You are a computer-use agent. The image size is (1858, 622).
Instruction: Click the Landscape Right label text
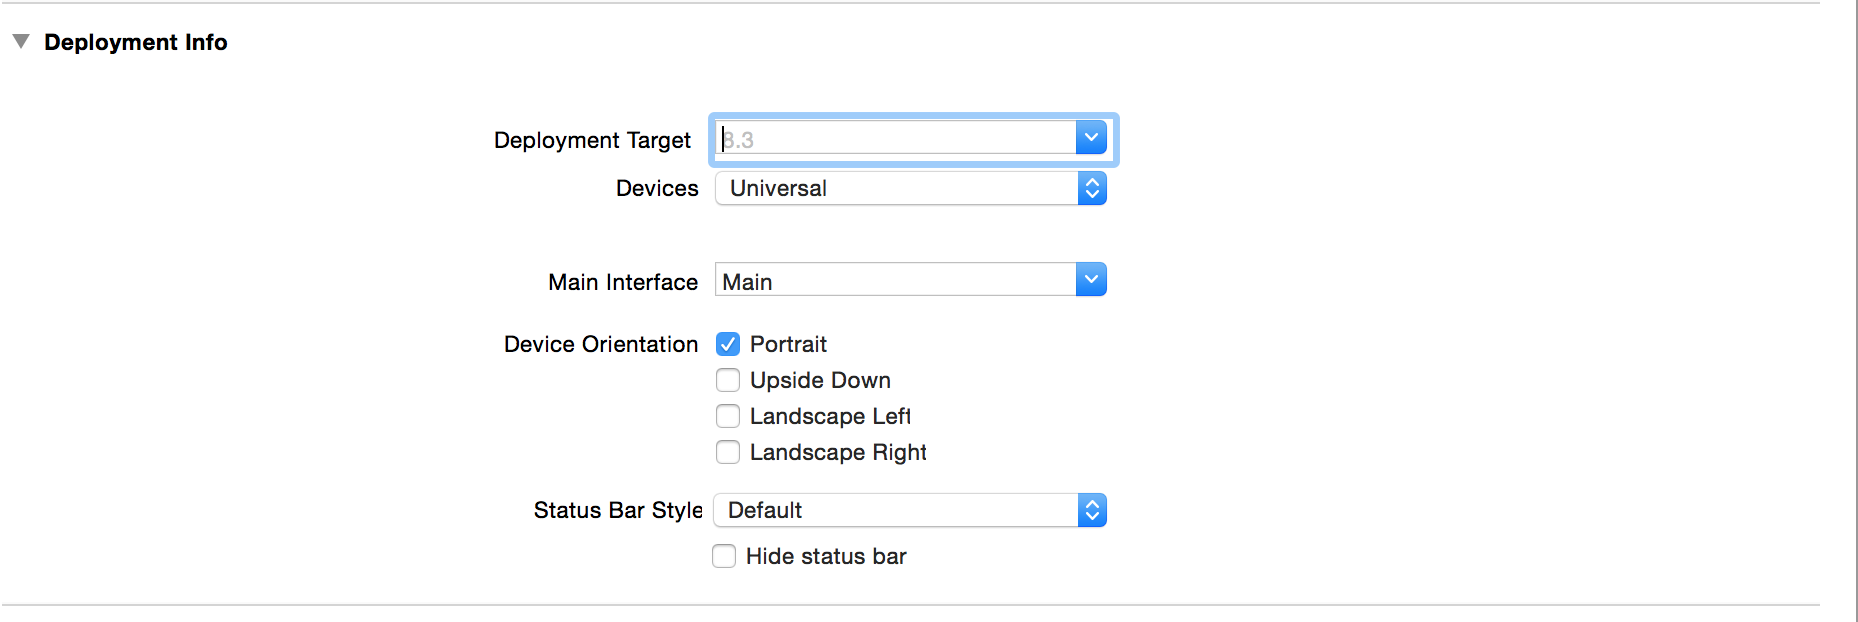838,452
